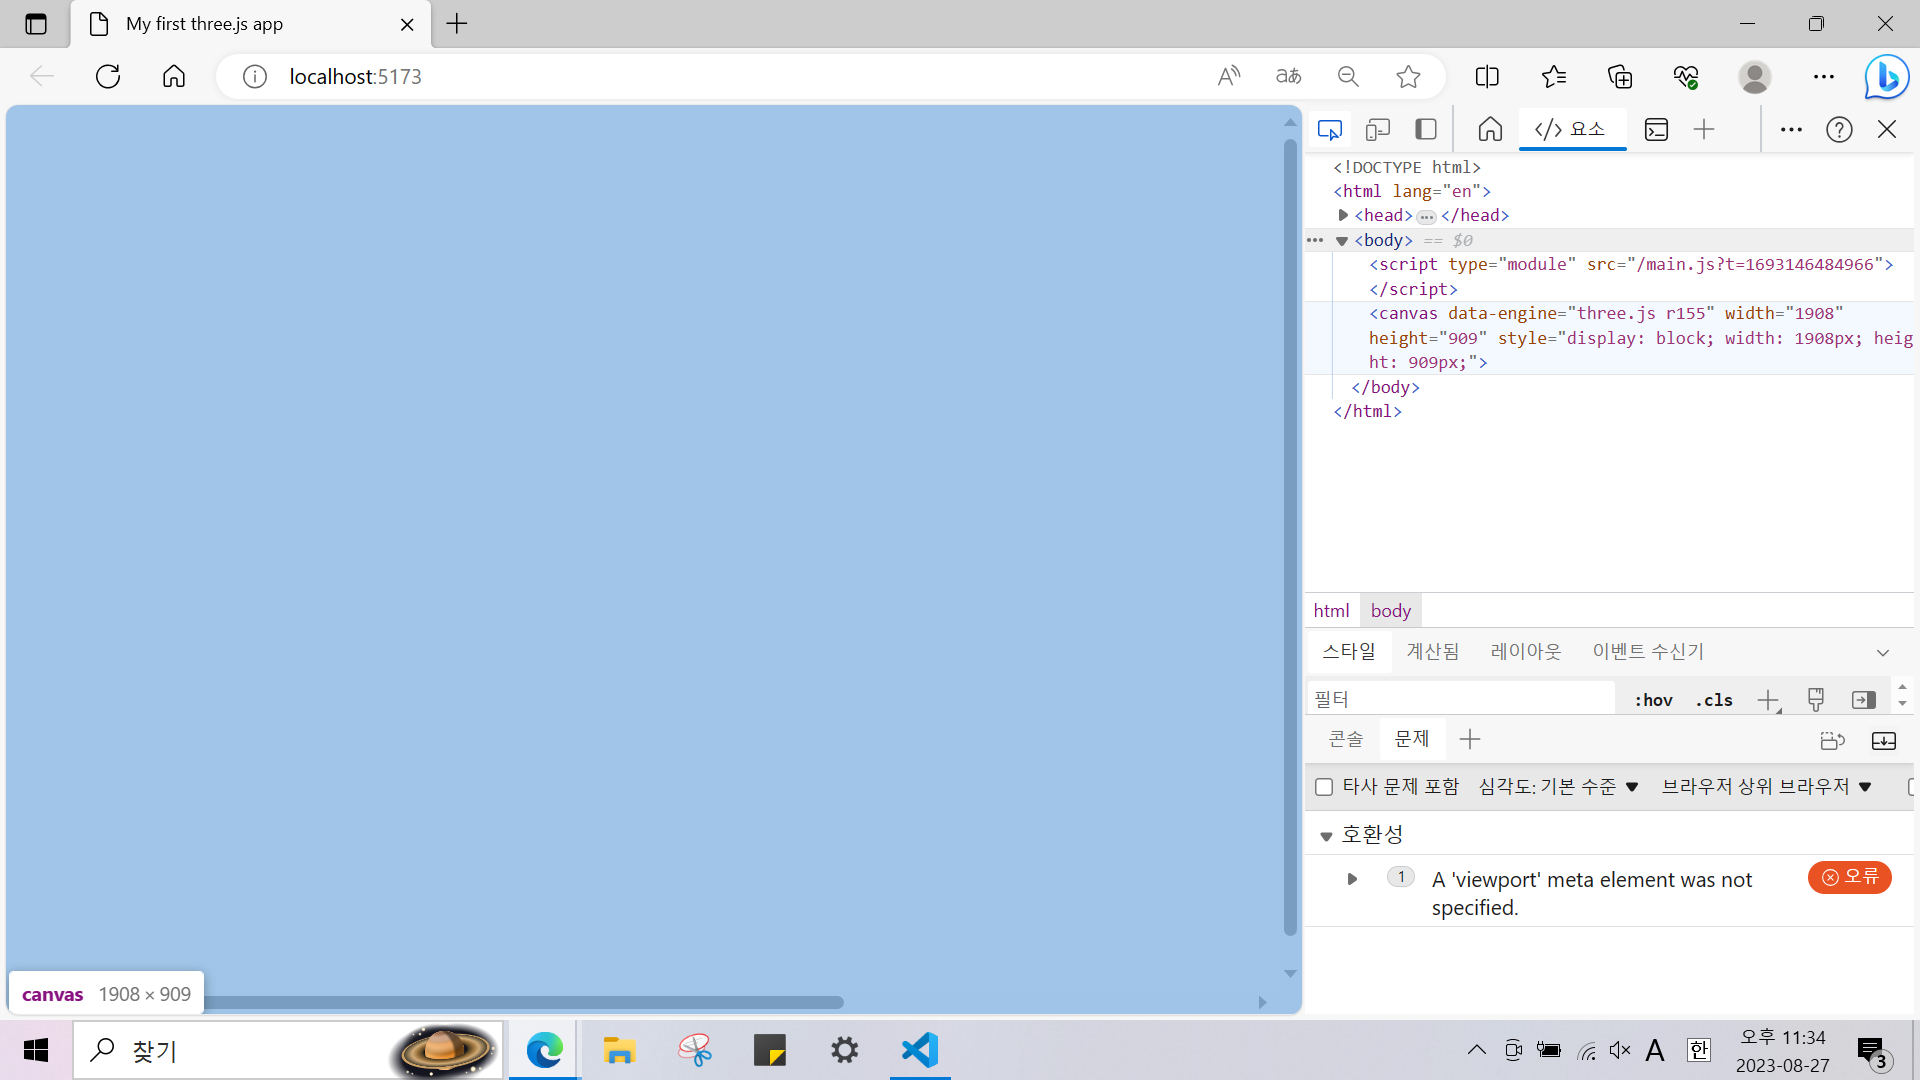Show more styles pane tabs chevron

1883,652
